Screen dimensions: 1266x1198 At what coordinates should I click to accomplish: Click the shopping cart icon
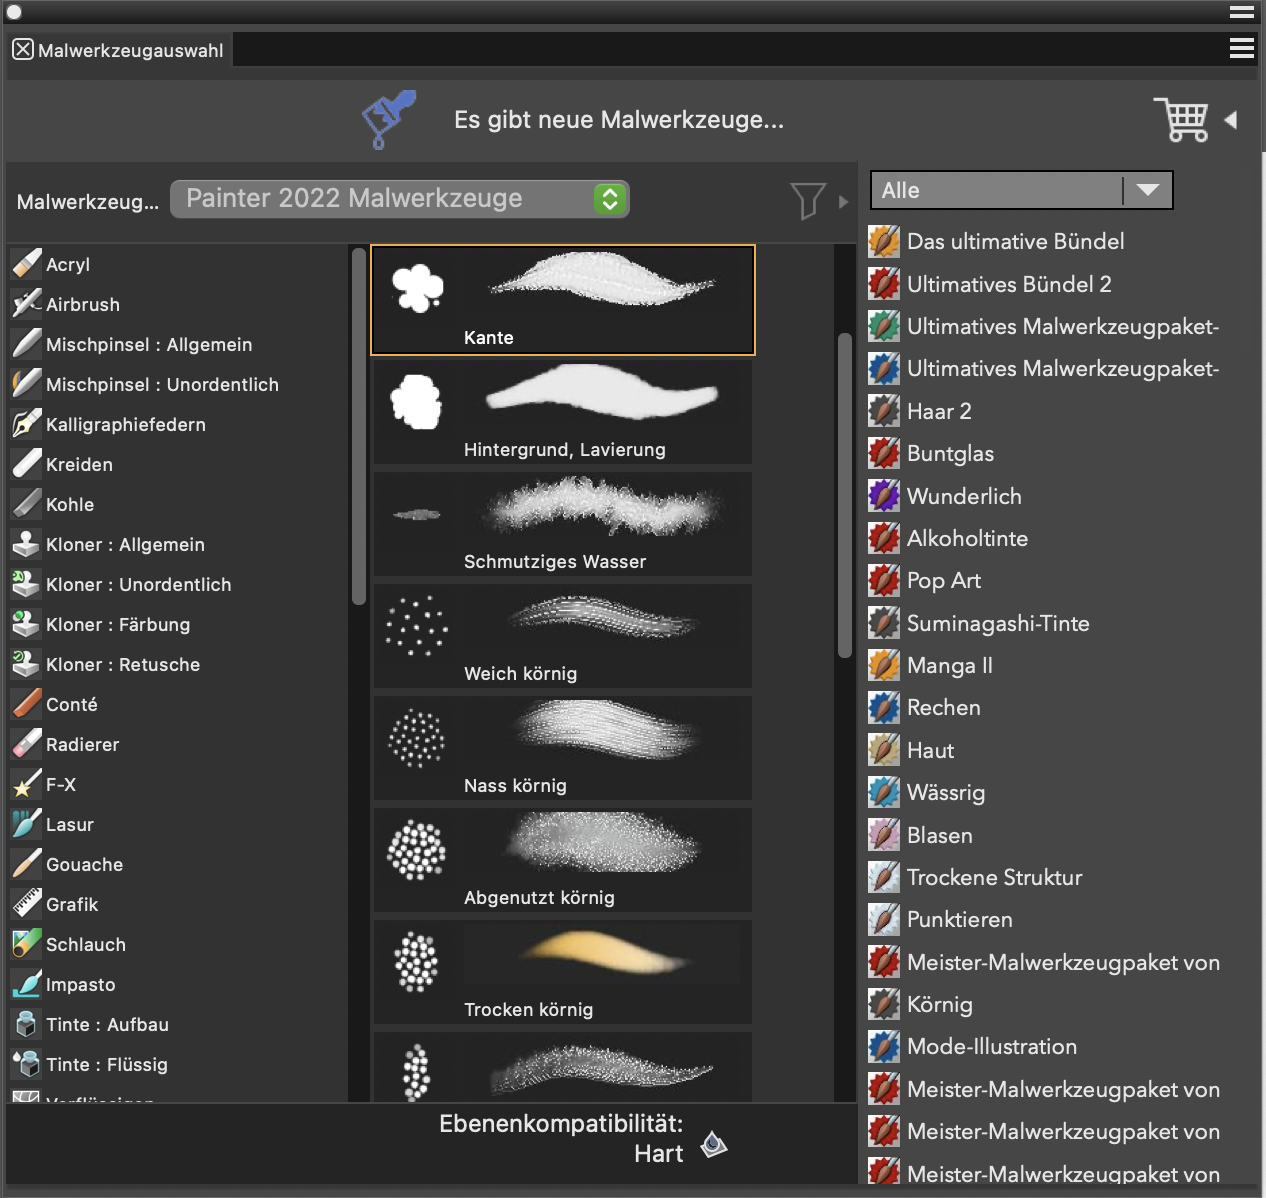pyautogui.click(x=1182, y=120)
